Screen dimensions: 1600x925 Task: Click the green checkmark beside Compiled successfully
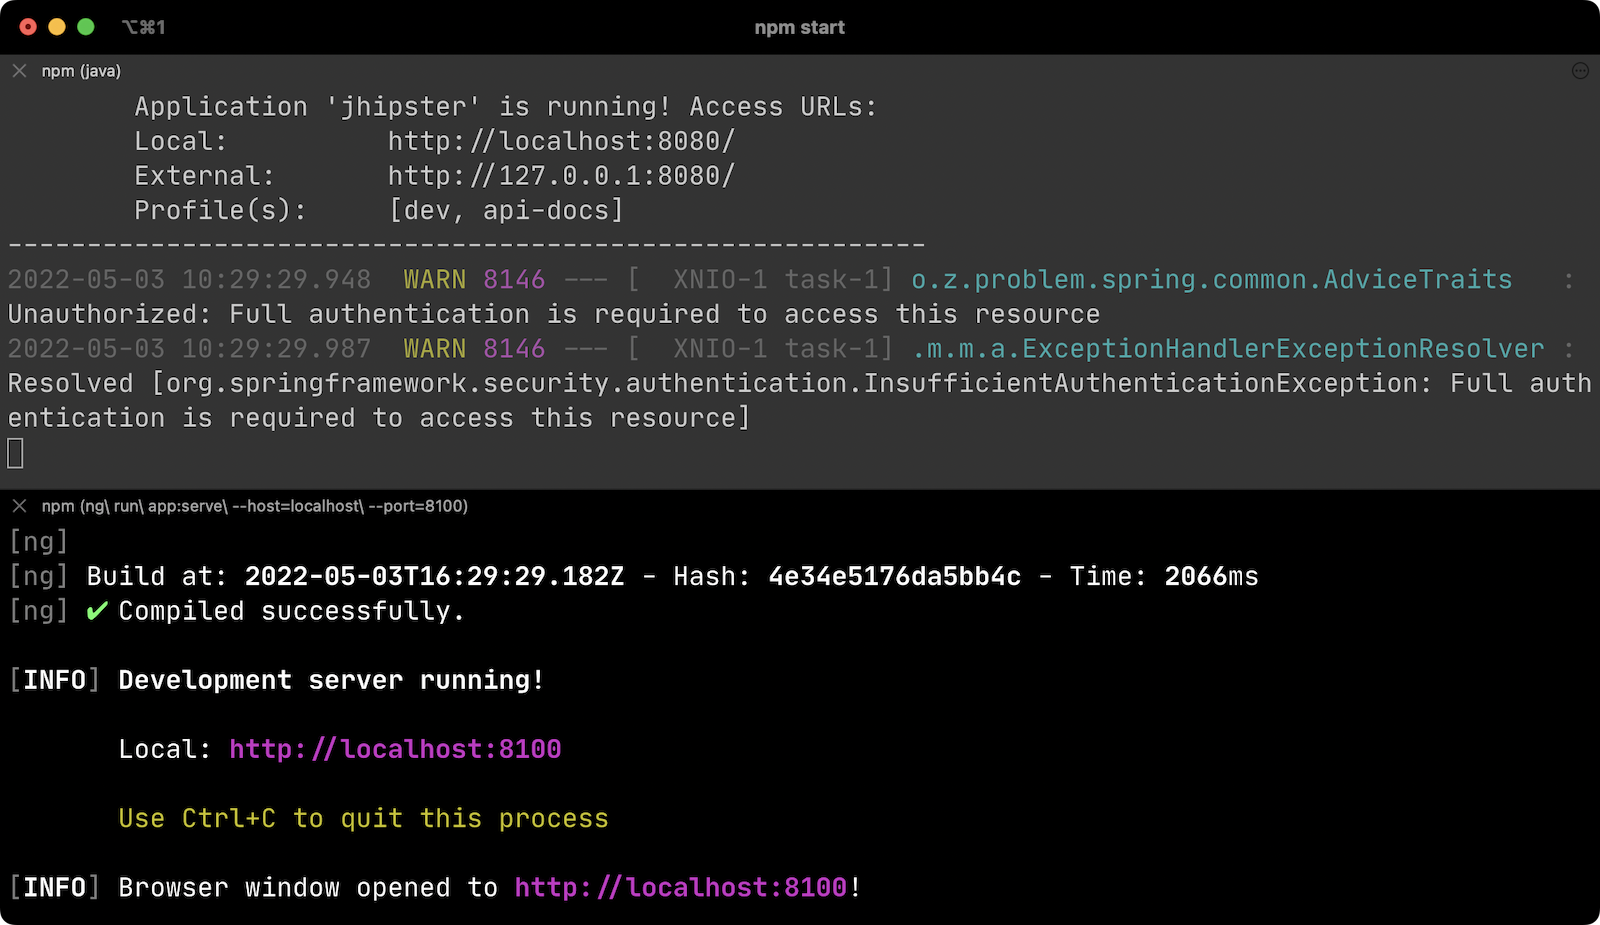pyautogui.click(x=97, y=611)
